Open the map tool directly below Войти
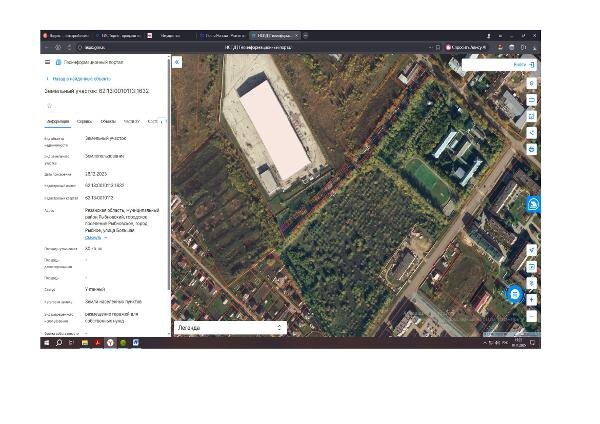This screenshot has height=424, width=600. point(531,83)
